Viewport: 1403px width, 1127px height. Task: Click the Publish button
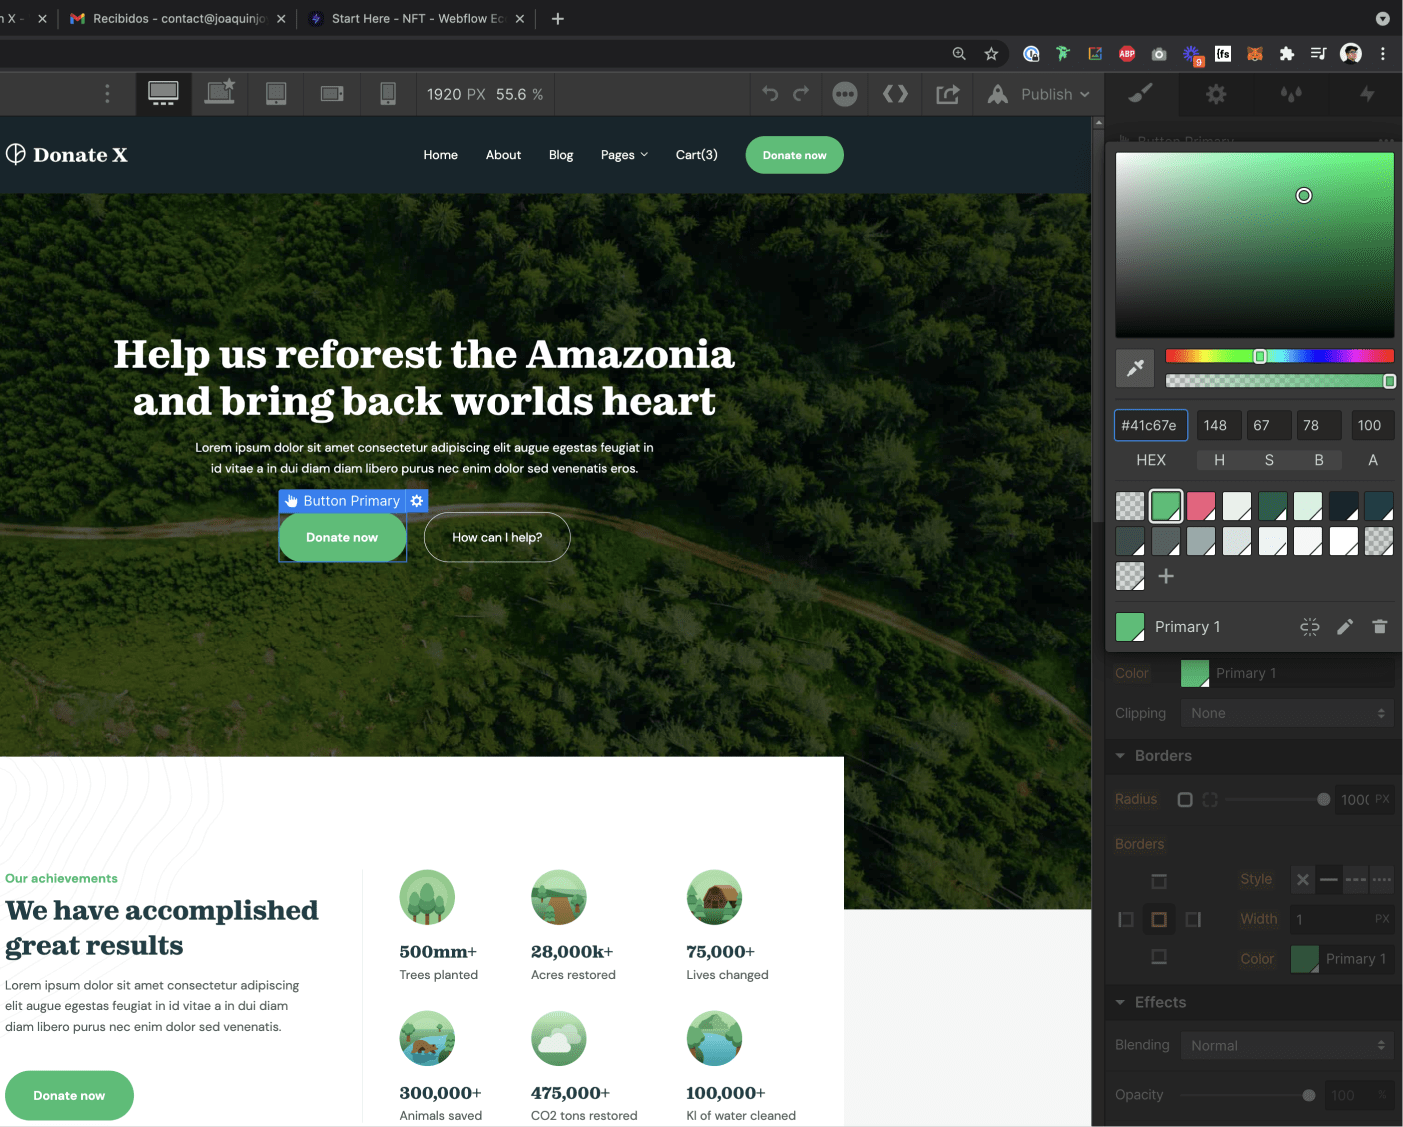click(x=1049, y=94)
